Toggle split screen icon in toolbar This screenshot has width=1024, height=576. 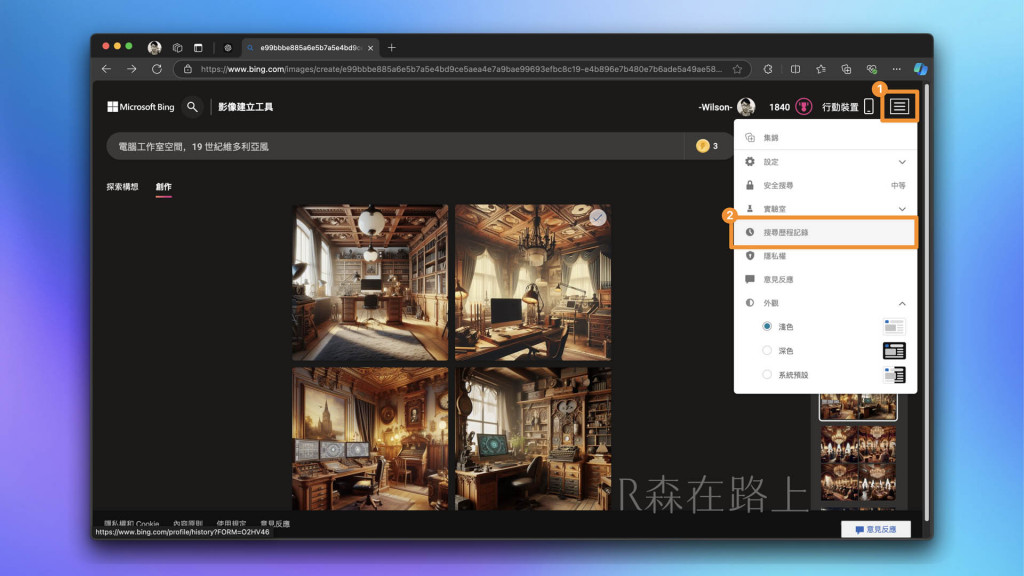(x=795, y=69)
